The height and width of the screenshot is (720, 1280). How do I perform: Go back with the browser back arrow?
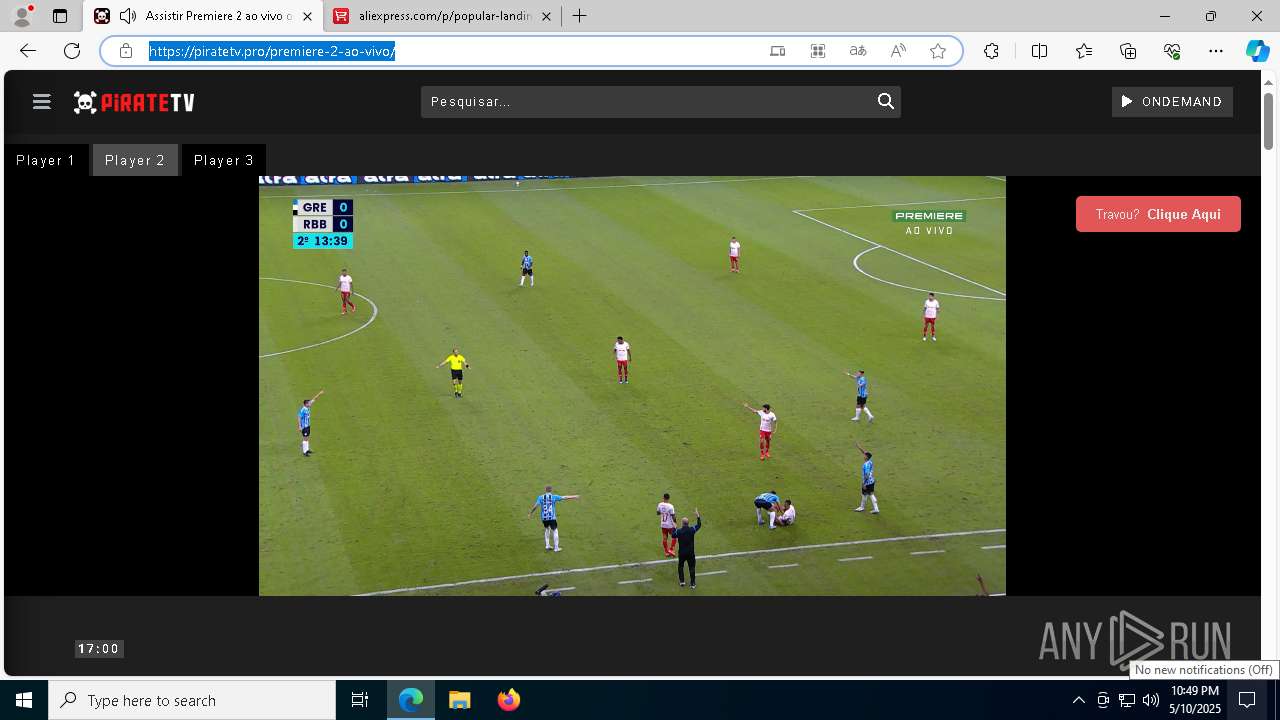pos(28,51)
